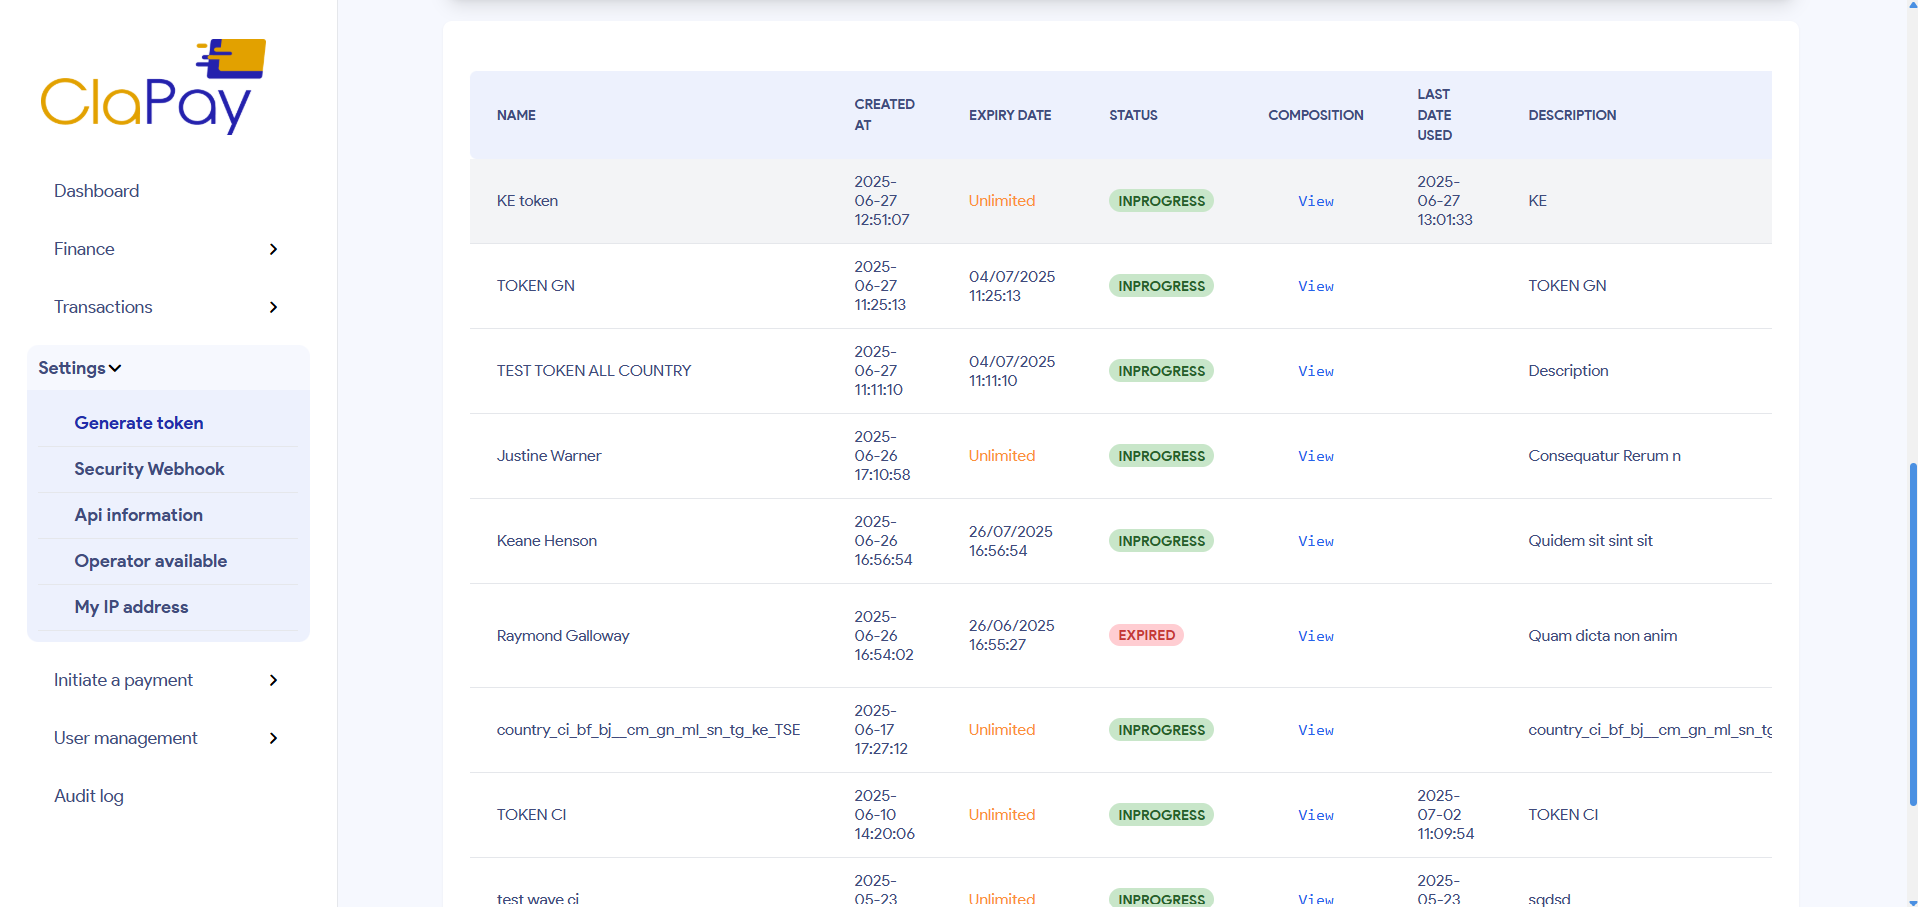This screenshot has height=907, width=1918.
Task: Click the EXPIRED status badge
Action: 1145,634
